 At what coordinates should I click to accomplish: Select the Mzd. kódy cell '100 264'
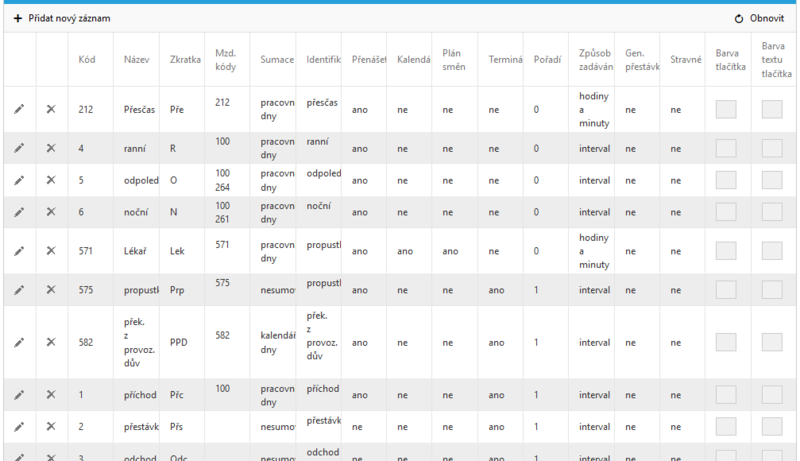[222, 180]
